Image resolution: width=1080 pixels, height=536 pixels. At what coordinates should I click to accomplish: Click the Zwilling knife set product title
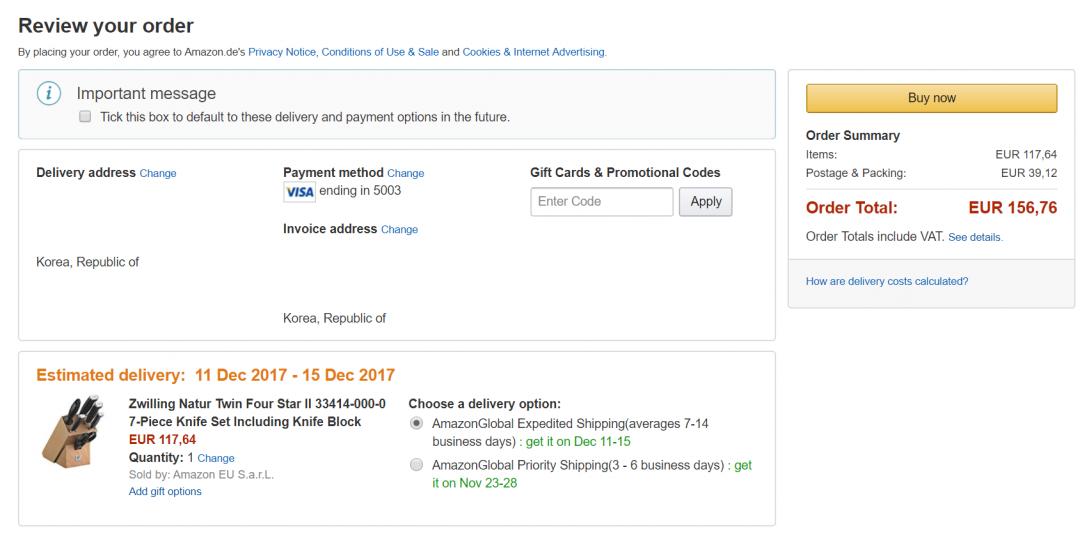257,412
